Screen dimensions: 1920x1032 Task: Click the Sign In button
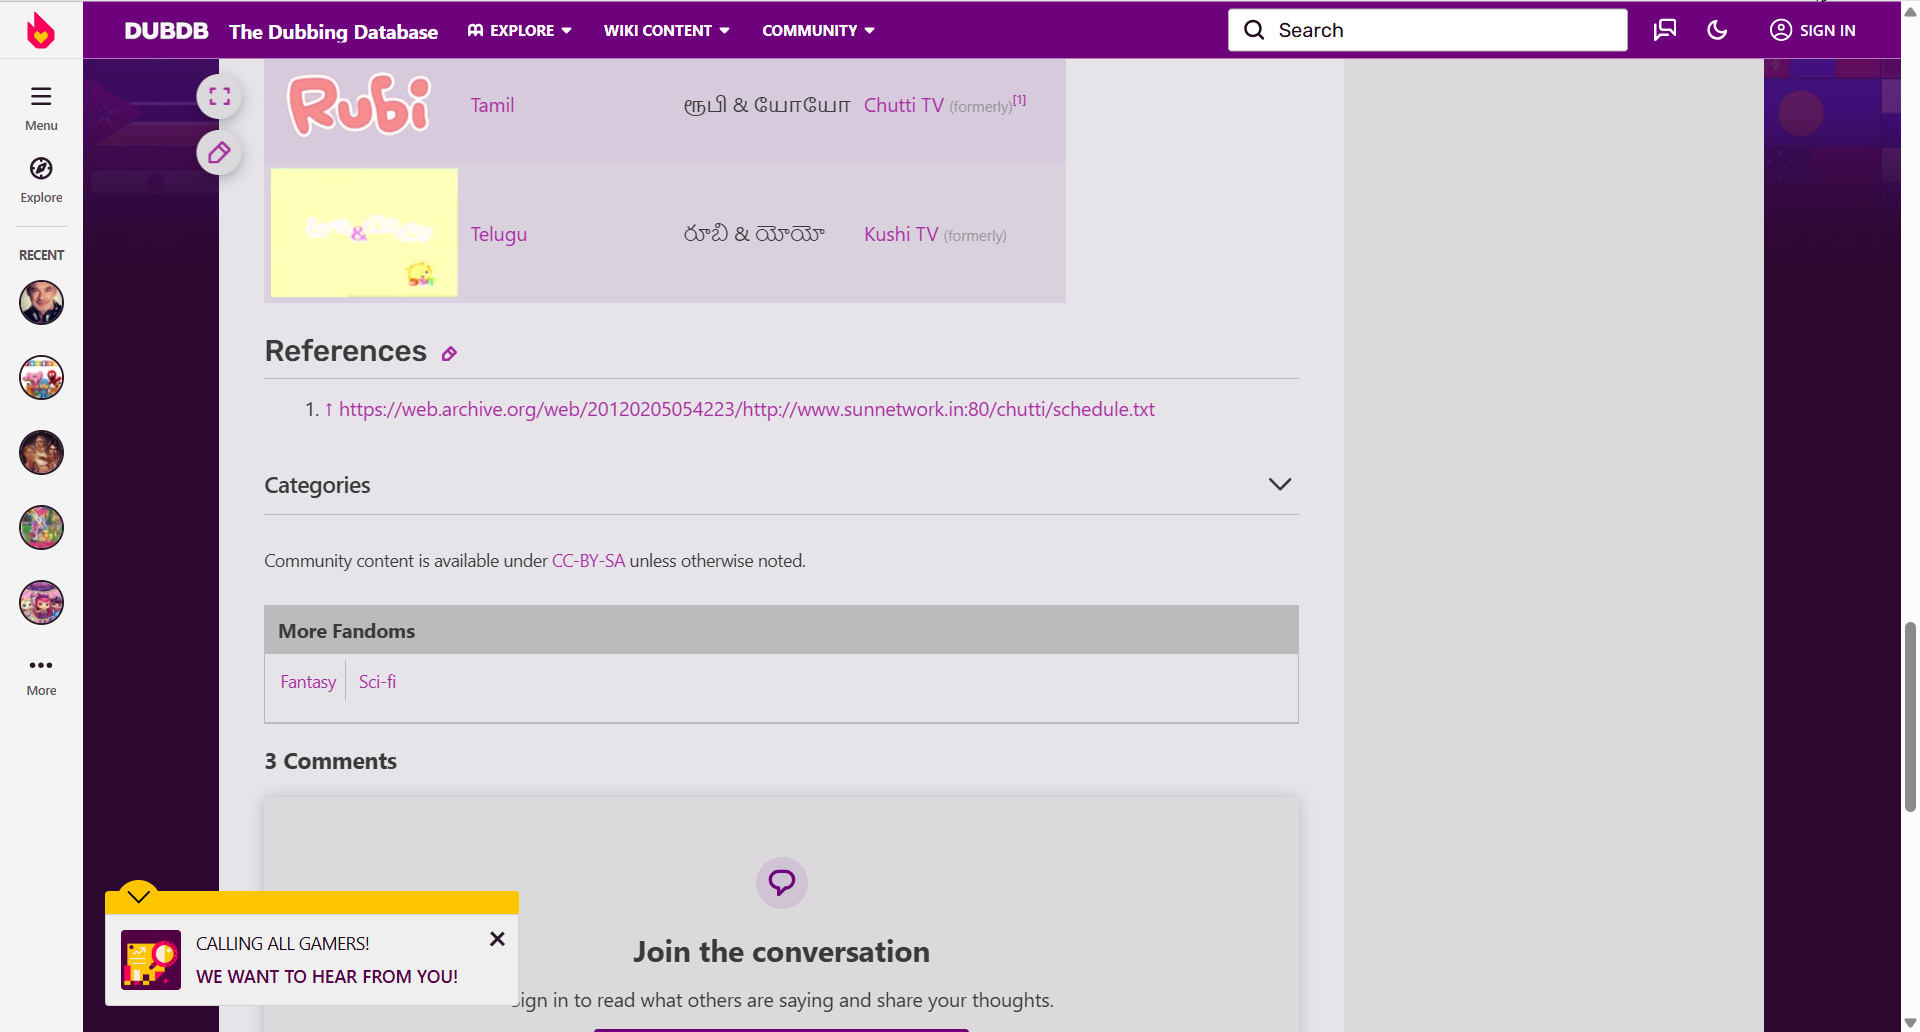pyautogui.click(x=1813, y=30)
